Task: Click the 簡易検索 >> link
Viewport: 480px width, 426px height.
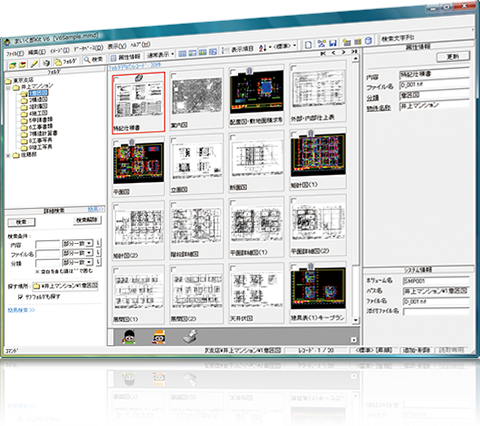Action: coord(21,310)
